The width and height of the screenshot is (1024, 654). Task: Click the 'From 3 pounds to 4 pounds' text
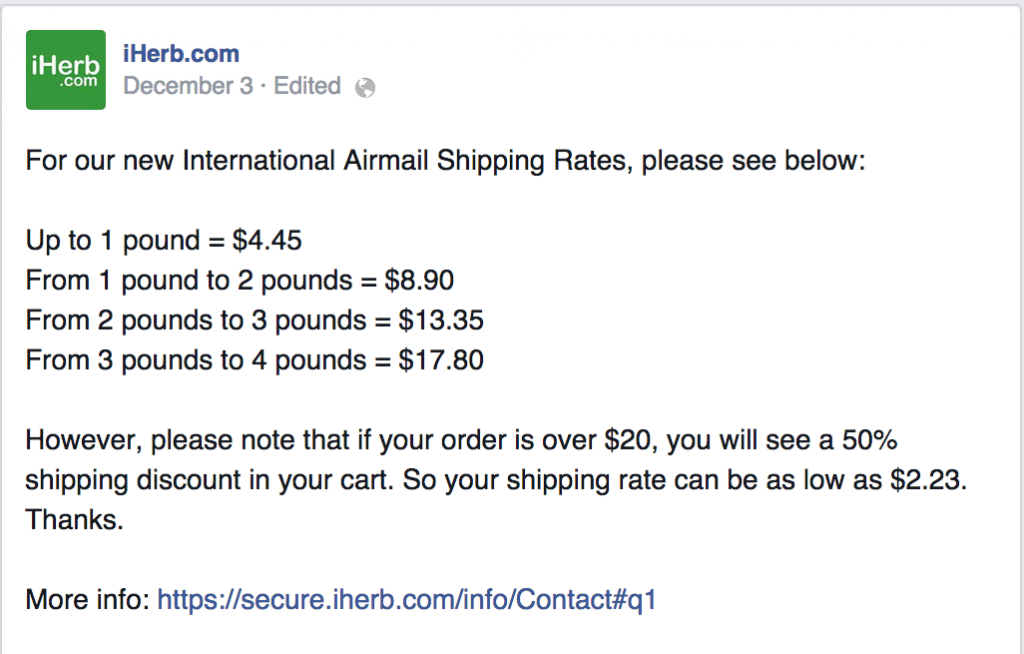click(x=196, y=361)
